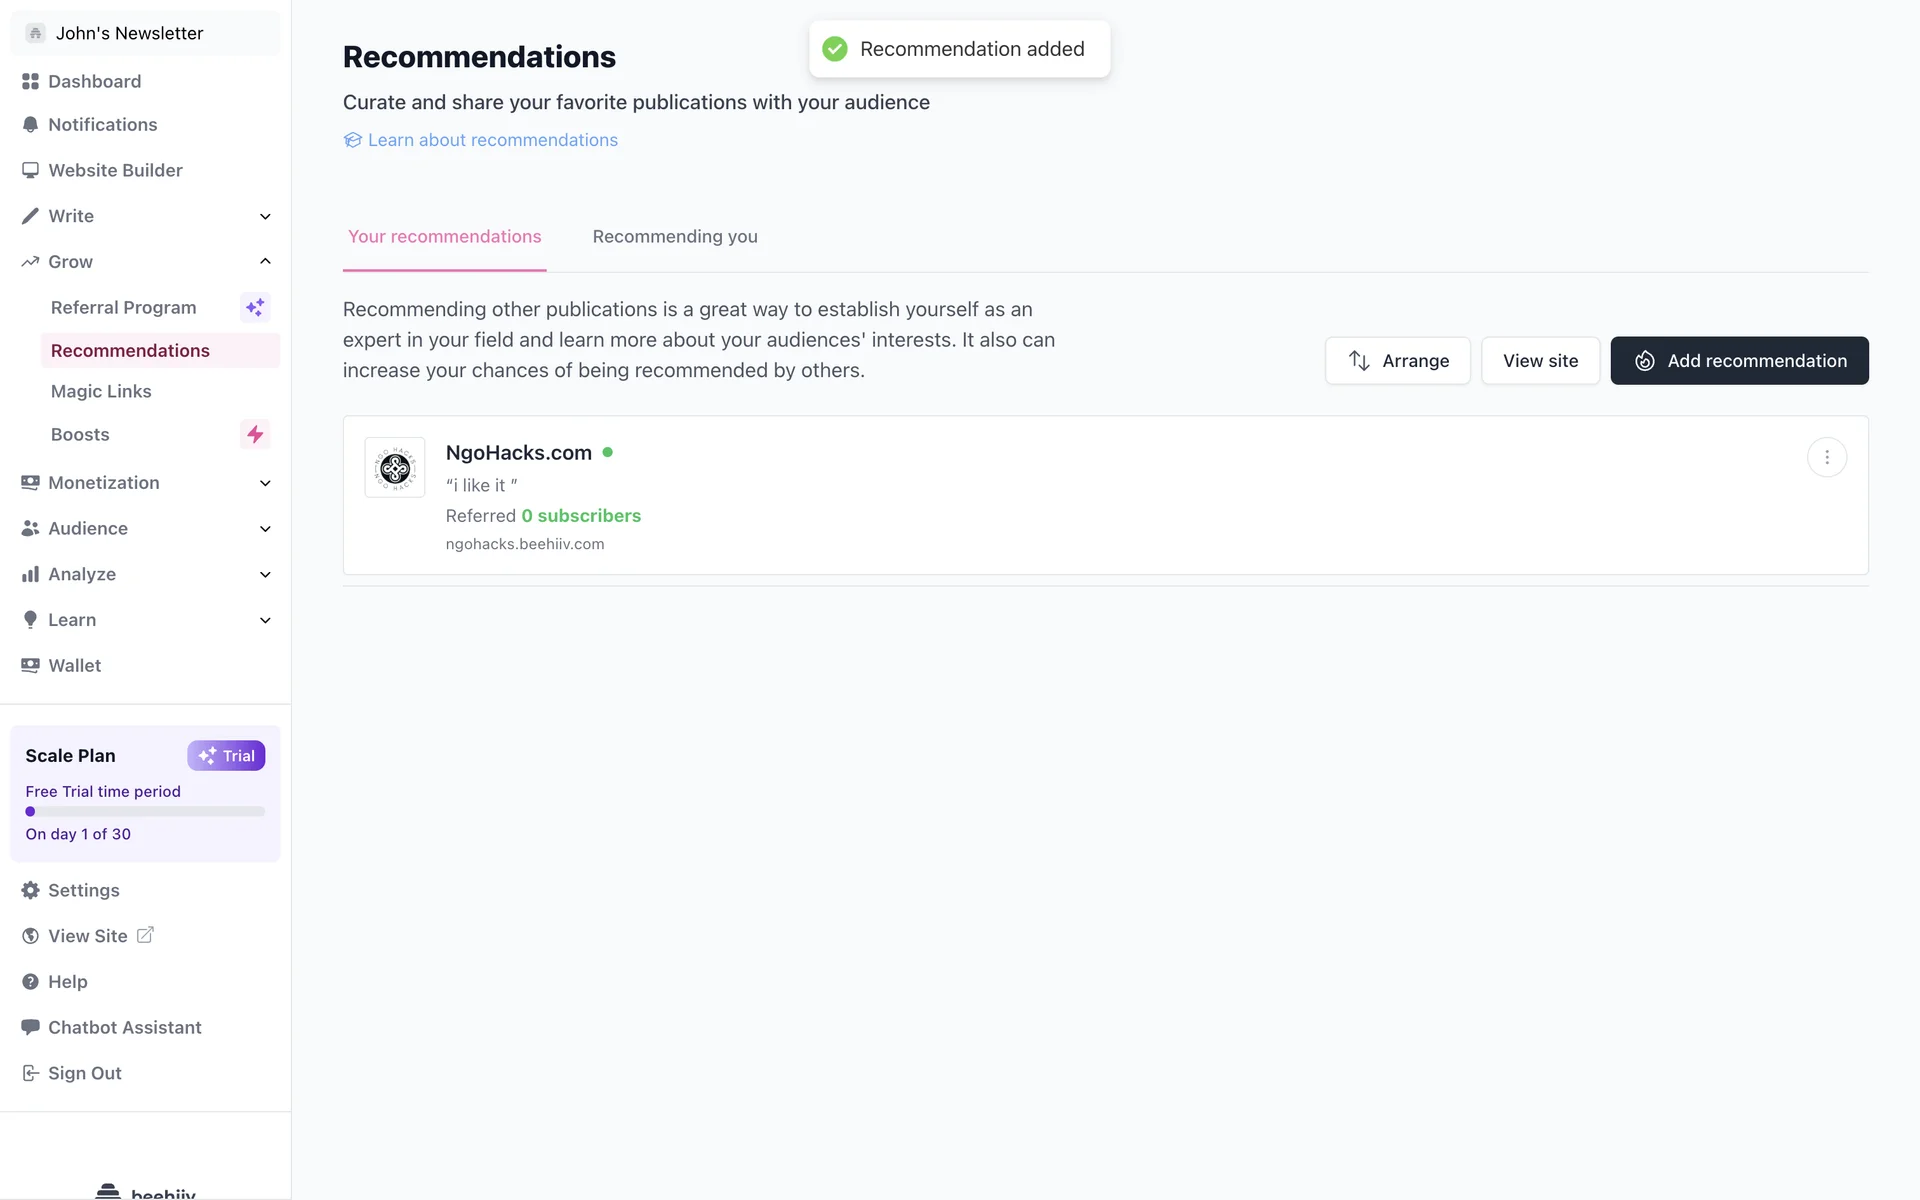Select the Your recommendations tab
This screenshot has height=1200, width=1920.
coord(444,237)
